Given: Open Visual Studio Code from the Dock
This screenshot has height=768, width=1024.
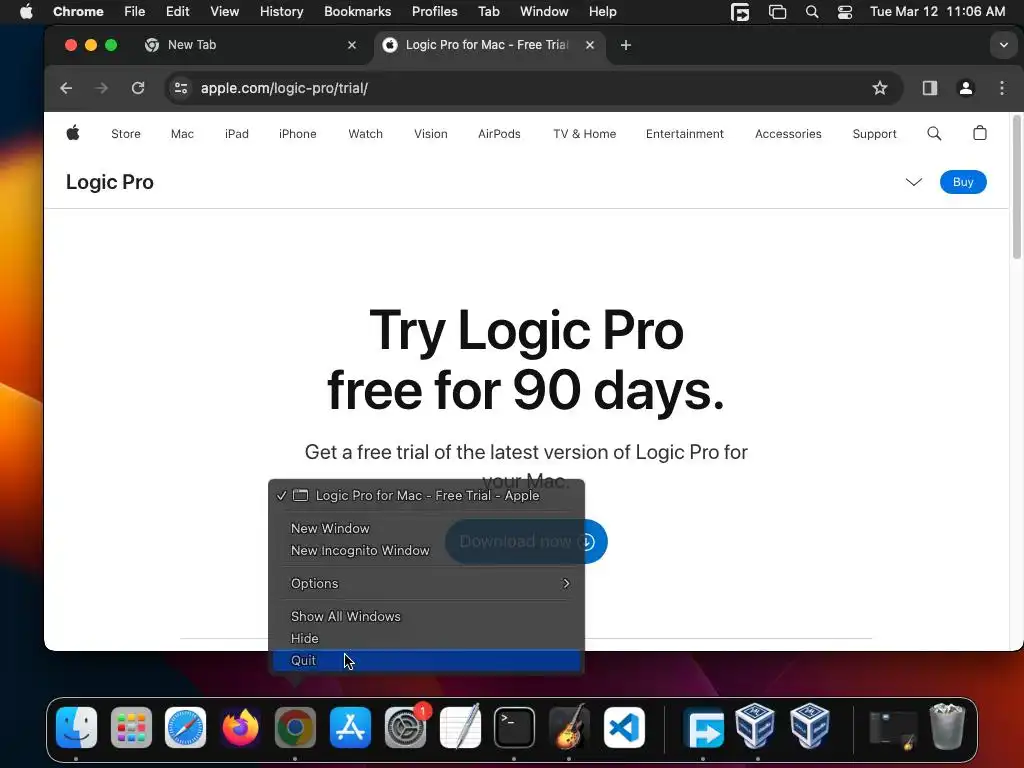Looking at the screenshot, I should pos(624,728).
